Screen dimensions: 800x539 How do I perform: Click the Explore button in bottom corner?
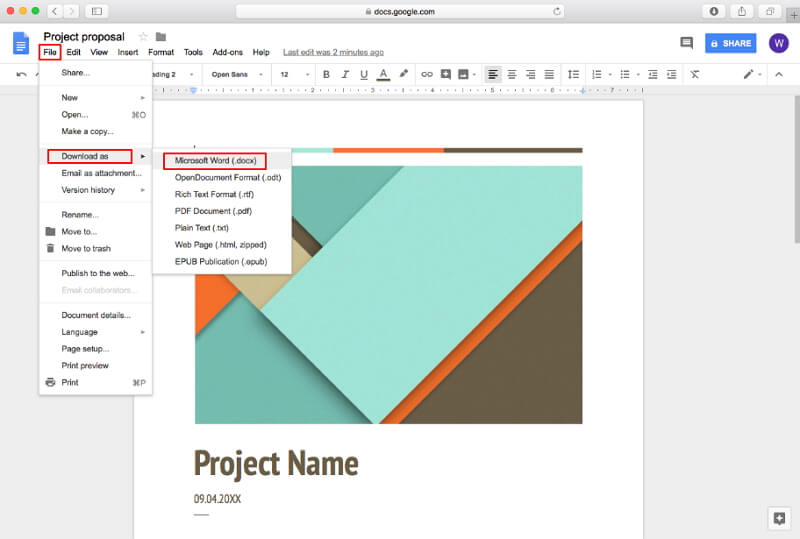tap(778, 518)
